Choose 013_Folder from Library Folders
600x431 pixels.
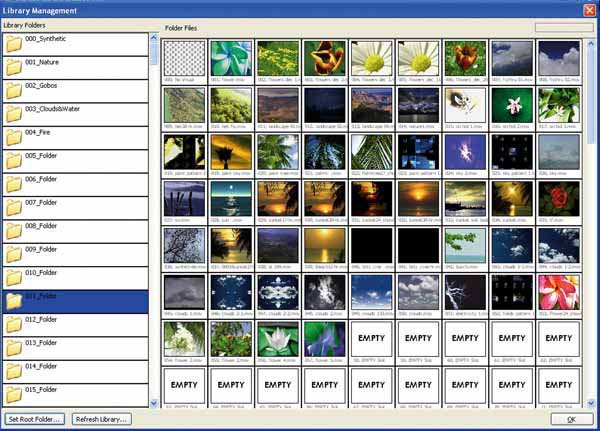pos(75,348)
